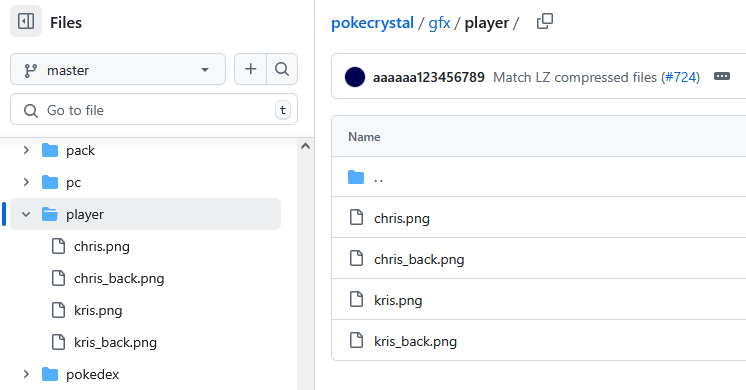Click the git branch icon in selector
The image size is (746, 390).
tap(31, 70)
